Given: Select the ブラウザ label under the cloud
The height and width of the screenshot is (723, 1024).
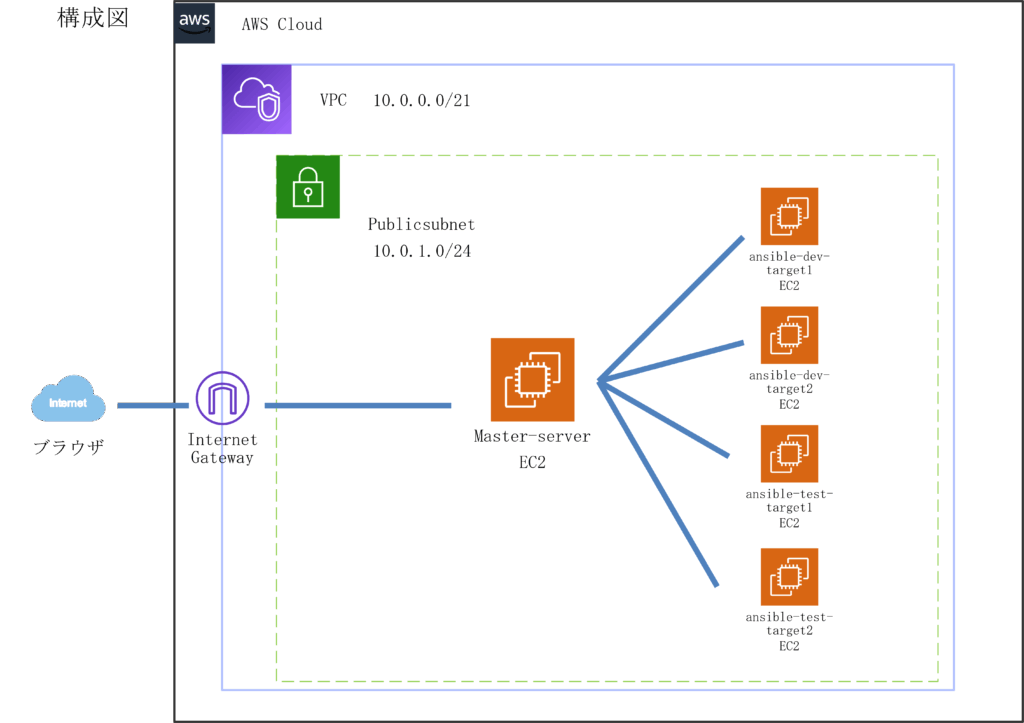Looking at the screenshot, I should (x=68, y=448).
